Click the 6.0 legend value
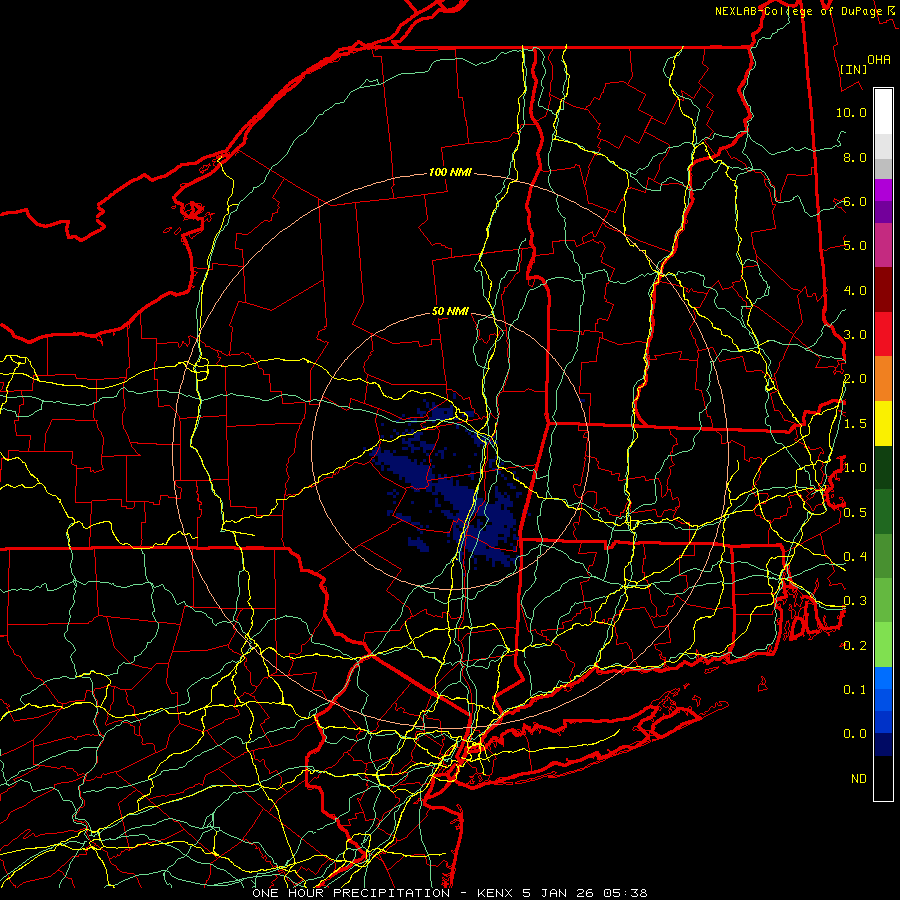The image size is (900, 900). (855, 201)
